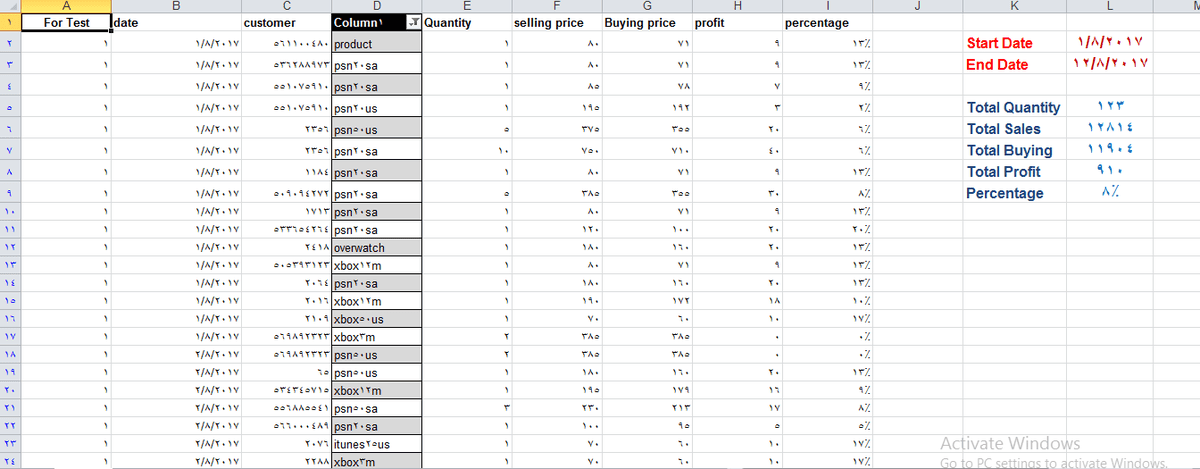Click the Start Date value cell
The image size is (1200, 469).
[1095, 43]
